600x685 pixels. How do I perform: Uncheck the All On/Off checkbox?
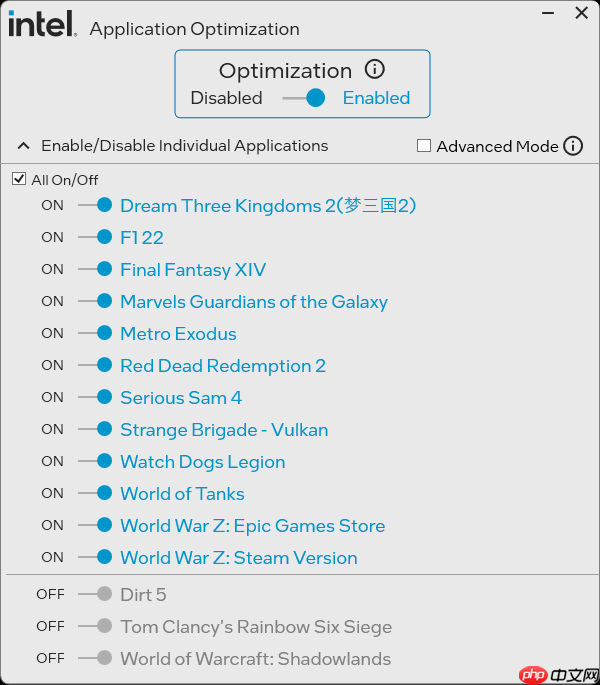click(x=19, y=180)
